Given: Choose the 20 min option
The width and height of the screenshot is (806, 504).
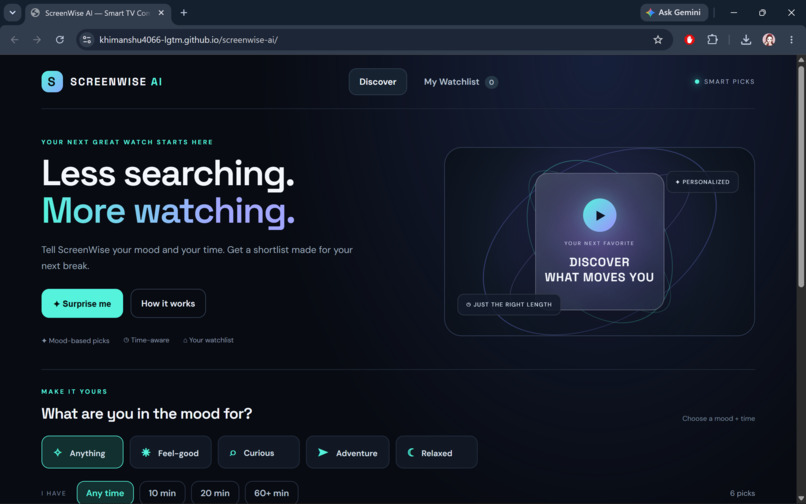Looking at the screenshot, I should click(x=215, y=493).
